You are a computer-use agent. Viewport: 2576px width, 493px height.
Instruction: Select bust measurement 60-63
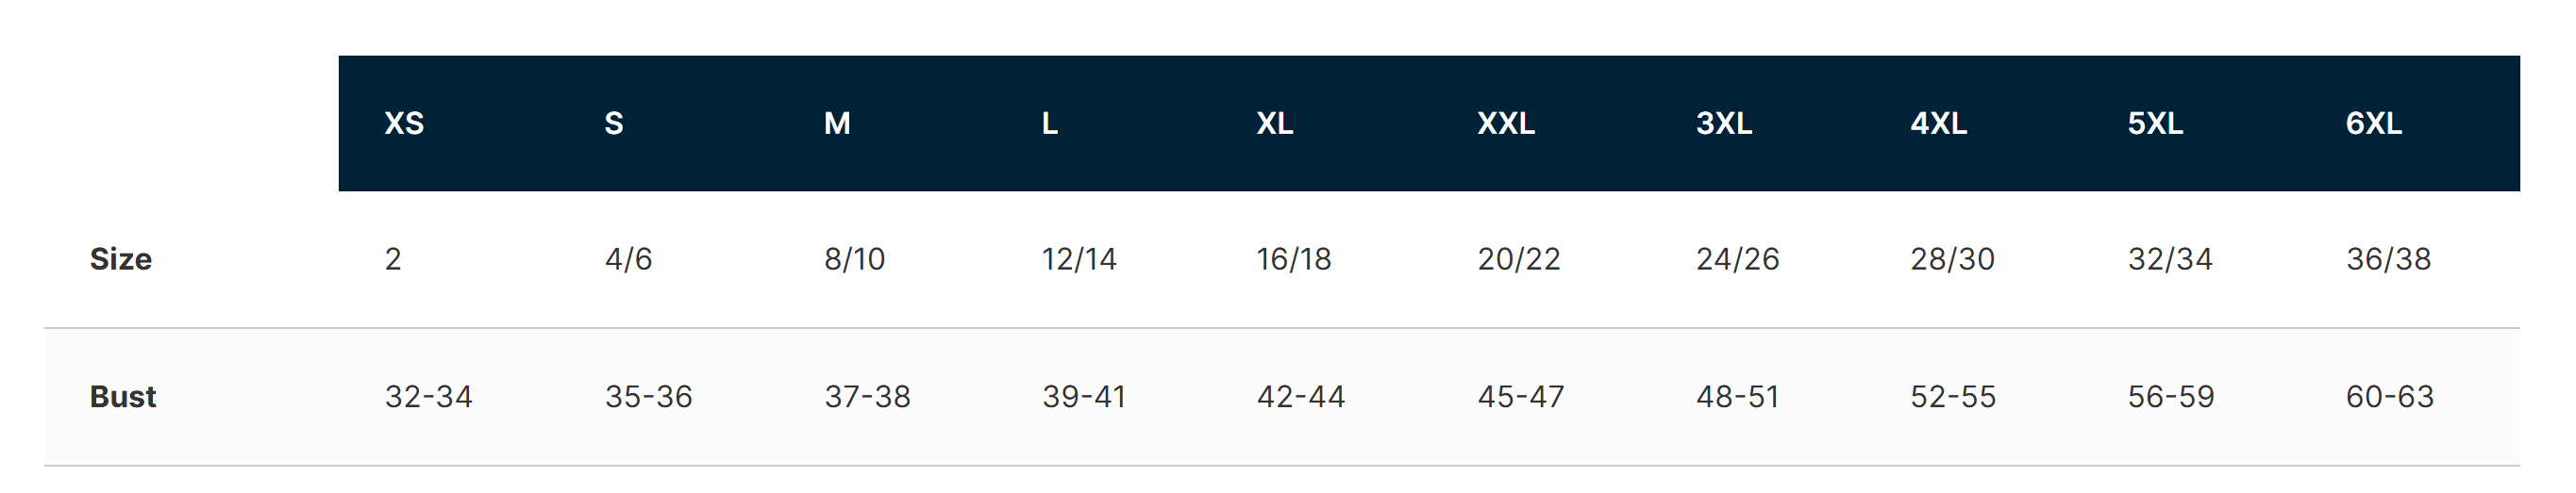coord(2389,397)
